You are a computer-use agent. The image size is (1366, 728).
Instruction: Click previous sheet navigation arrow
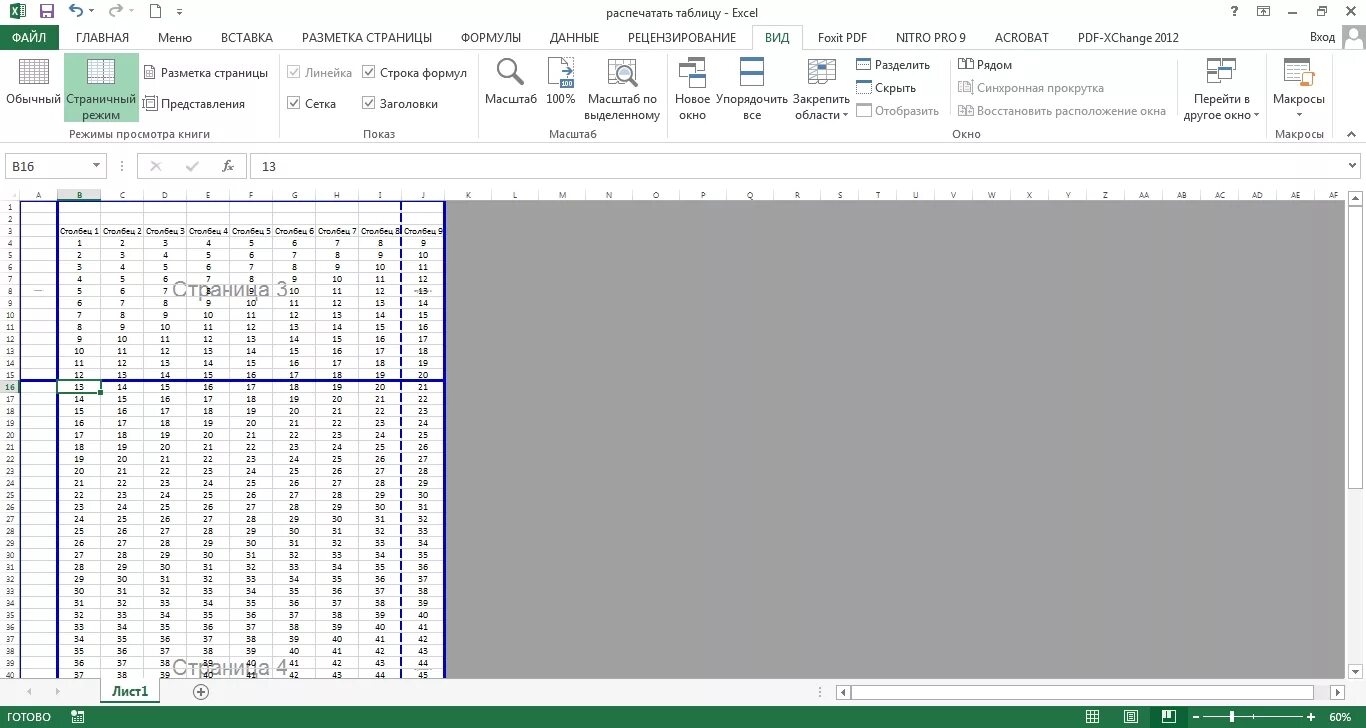[x=29, y=691]
